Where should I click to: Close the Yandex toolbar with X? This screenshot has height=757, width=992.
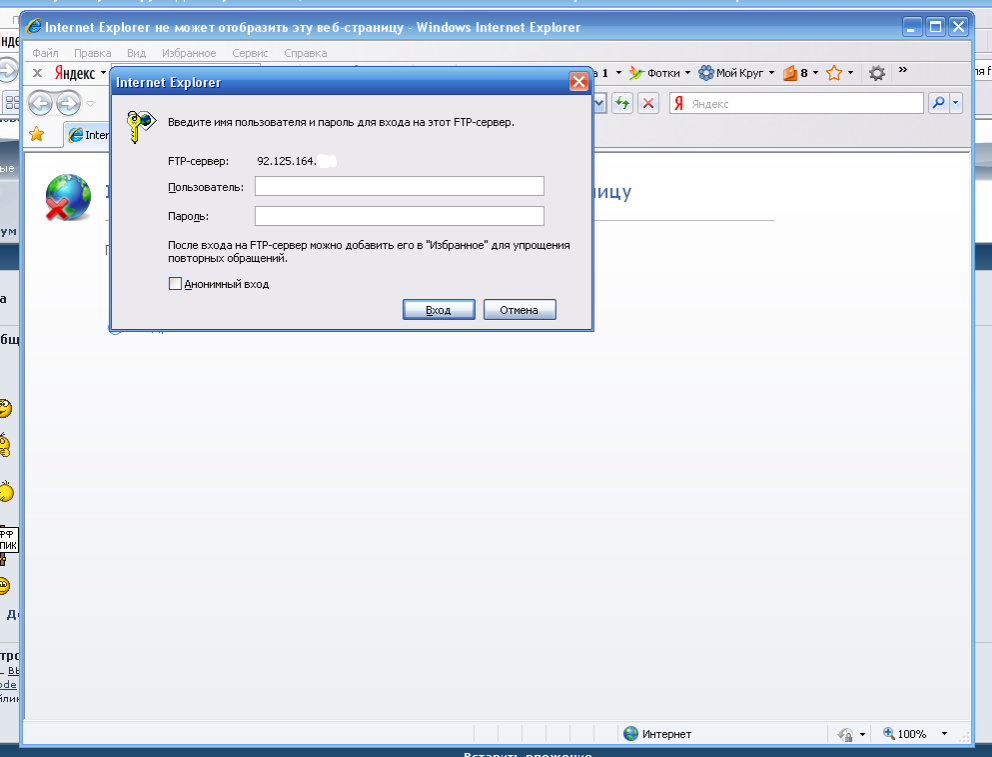37,73
